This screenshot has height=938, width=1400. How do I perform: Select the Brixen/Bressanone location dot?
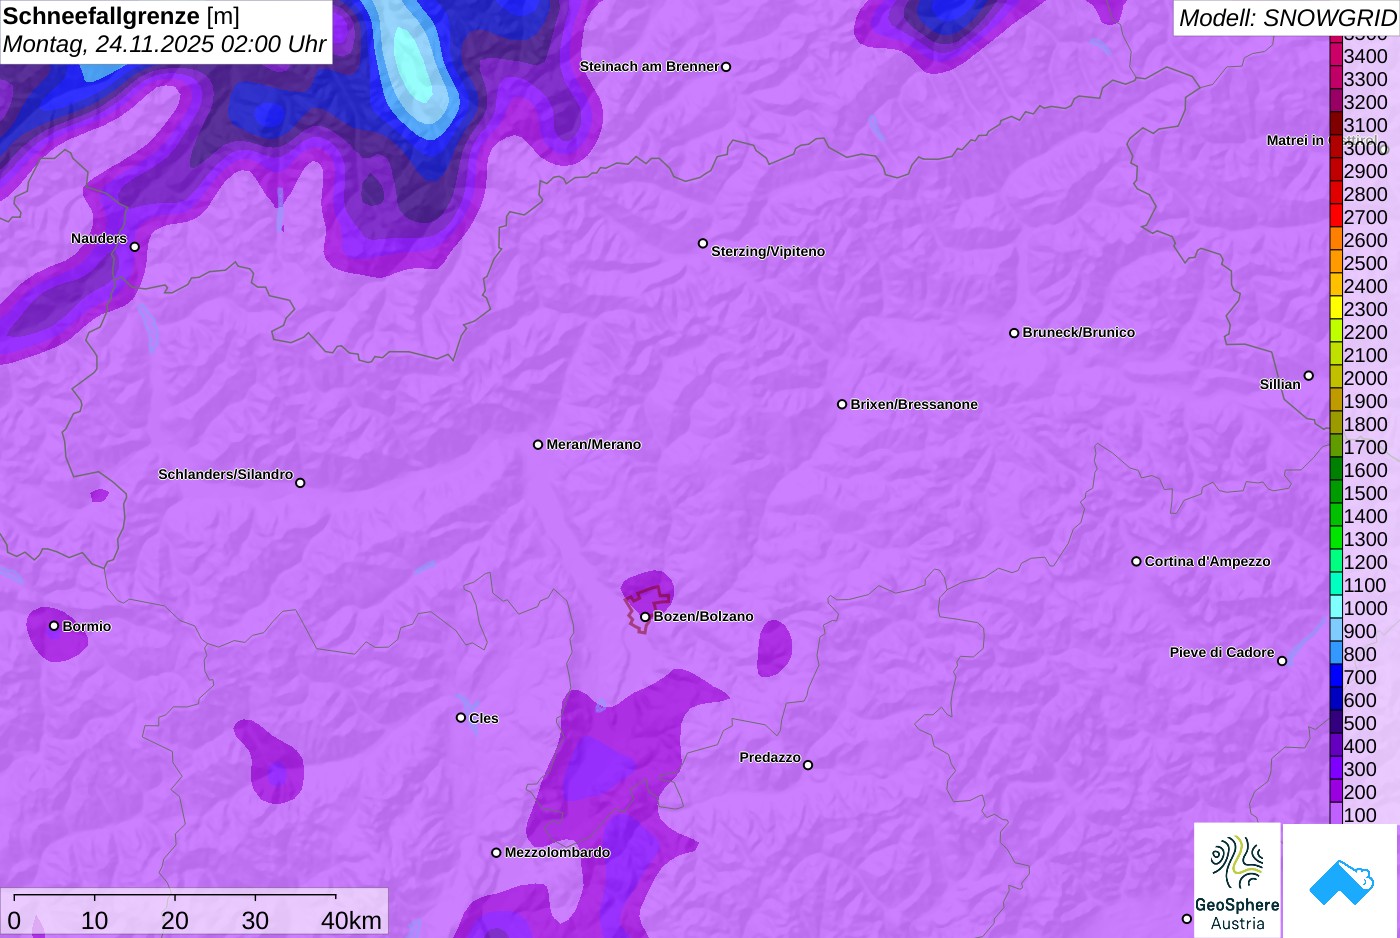(x=842, y=405)
